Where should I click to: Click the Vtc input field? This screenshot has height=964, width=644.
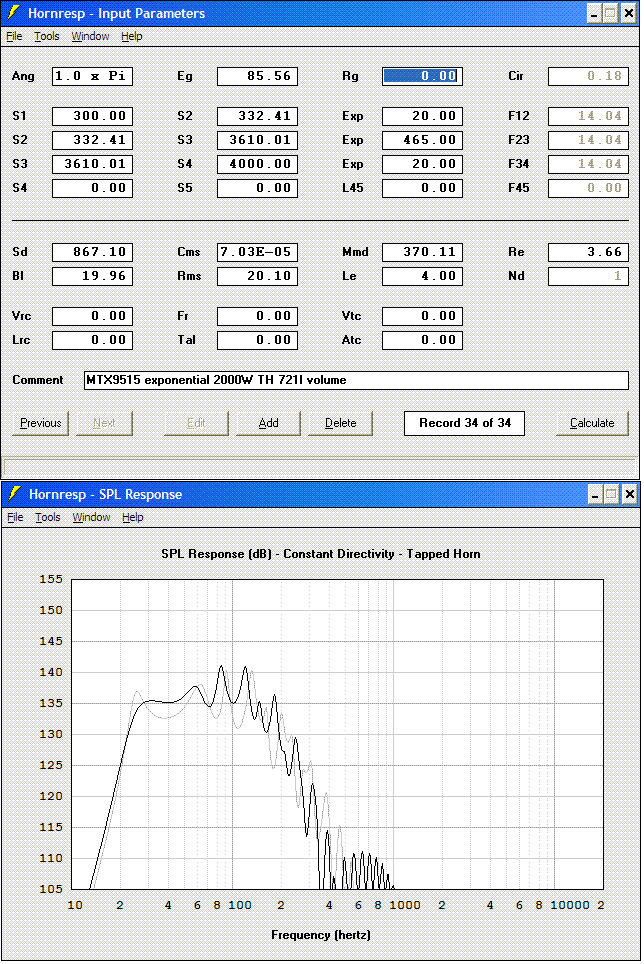tap(422, 316)
